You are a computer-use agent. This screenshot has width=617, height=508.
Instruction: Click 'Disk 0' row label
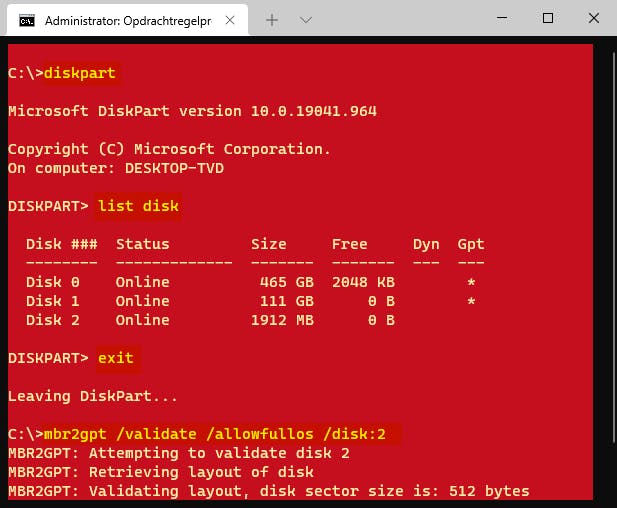click(53, 282)
